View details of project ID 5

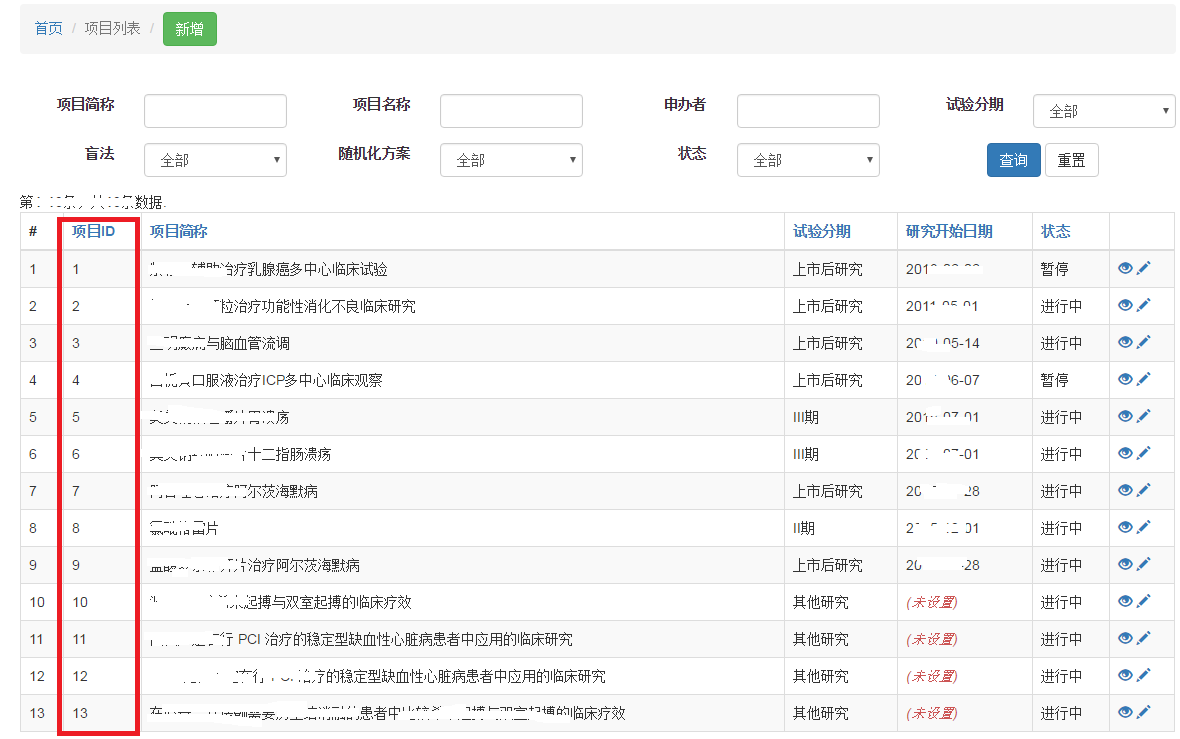pyautogui.click(x=1125, y=416)
